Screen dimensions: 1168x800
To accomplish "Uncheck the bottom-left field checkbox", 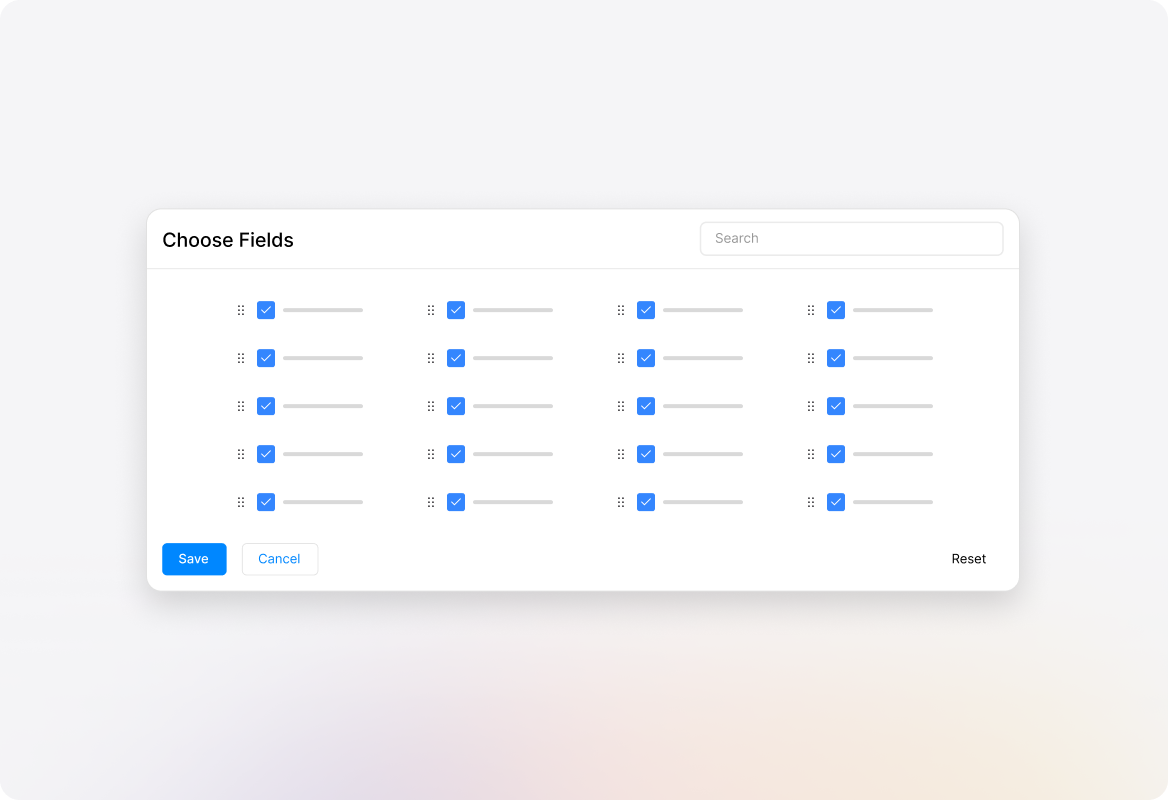I will 266,502.
